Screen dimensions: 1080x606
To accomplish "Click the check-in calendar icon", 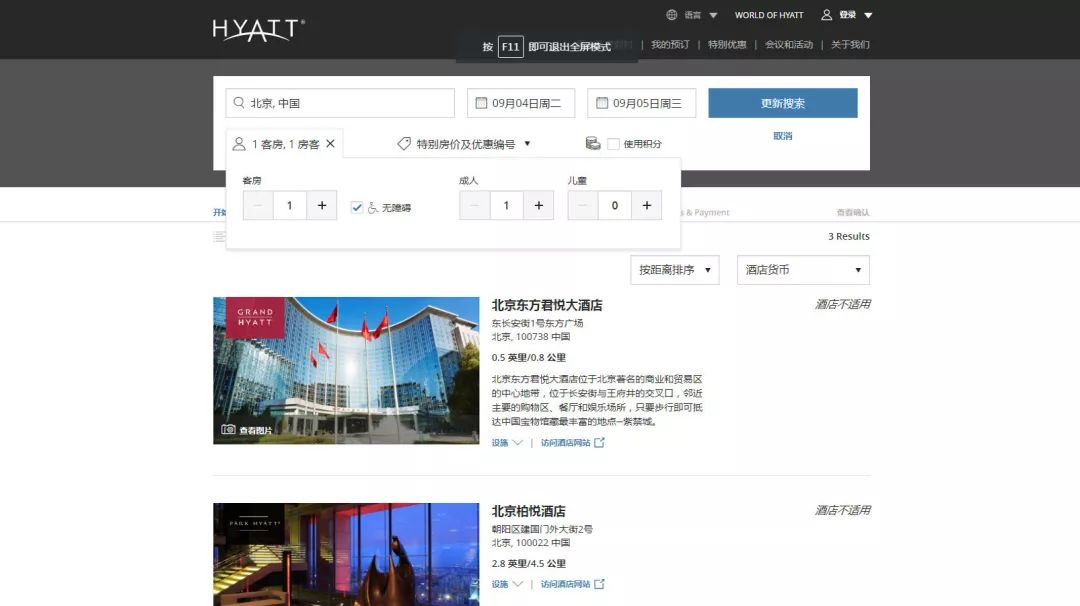I will click(x=481, y=103).
